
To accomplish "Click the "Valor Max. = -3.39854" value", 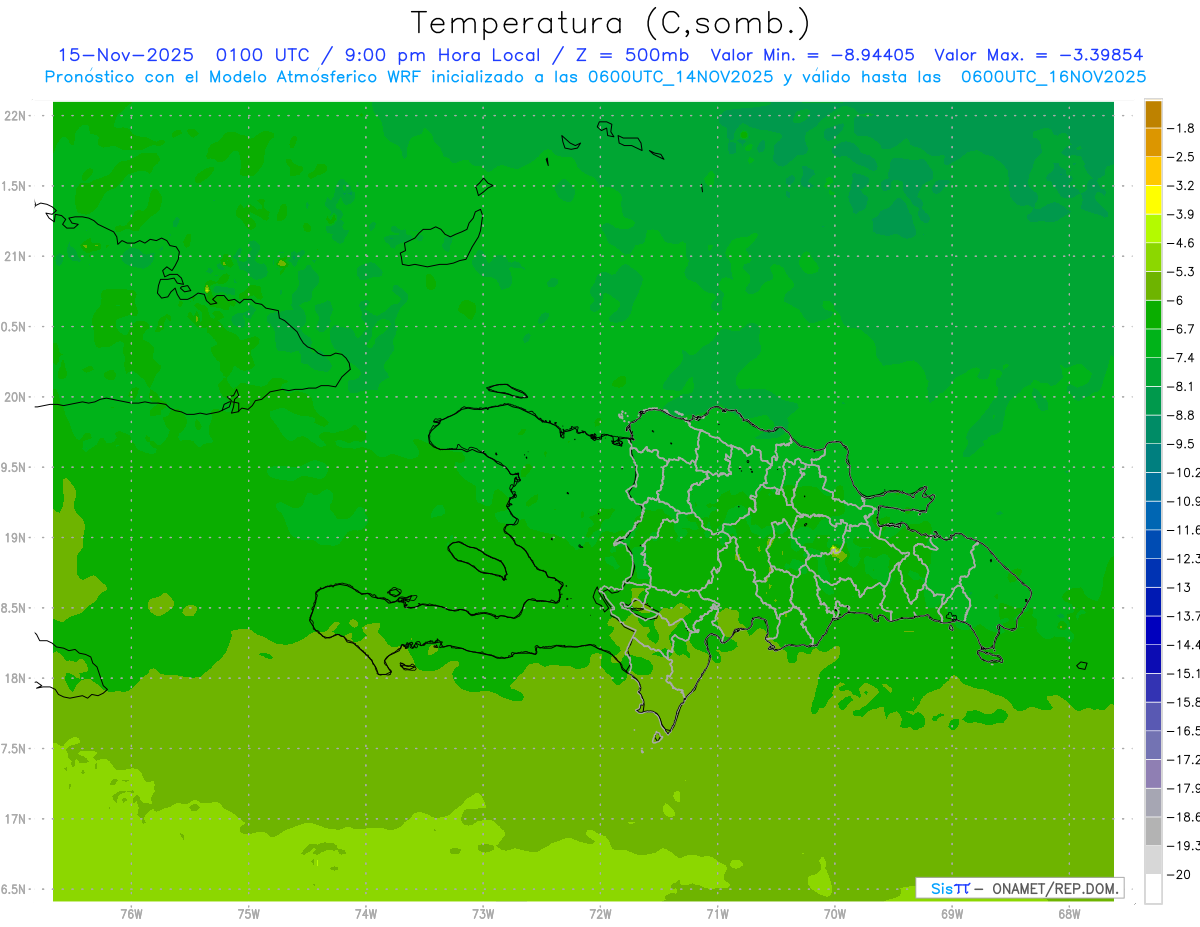I will click(x=1039, y=55).
